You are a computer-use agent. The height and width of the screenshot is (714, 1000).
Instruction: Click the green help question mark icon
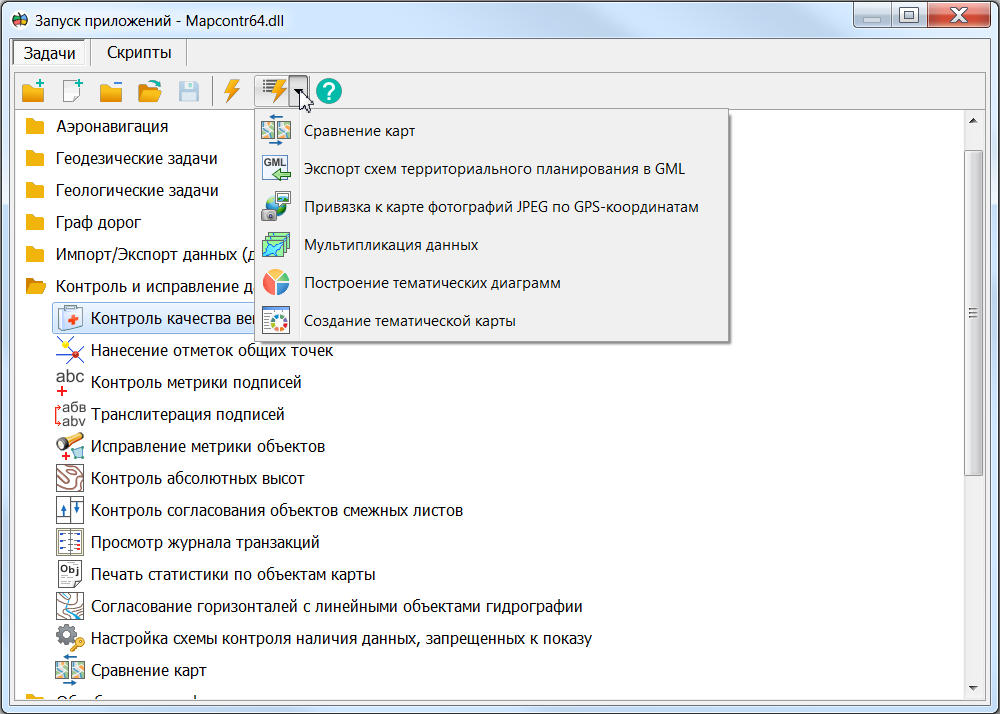tap(329, 91)
